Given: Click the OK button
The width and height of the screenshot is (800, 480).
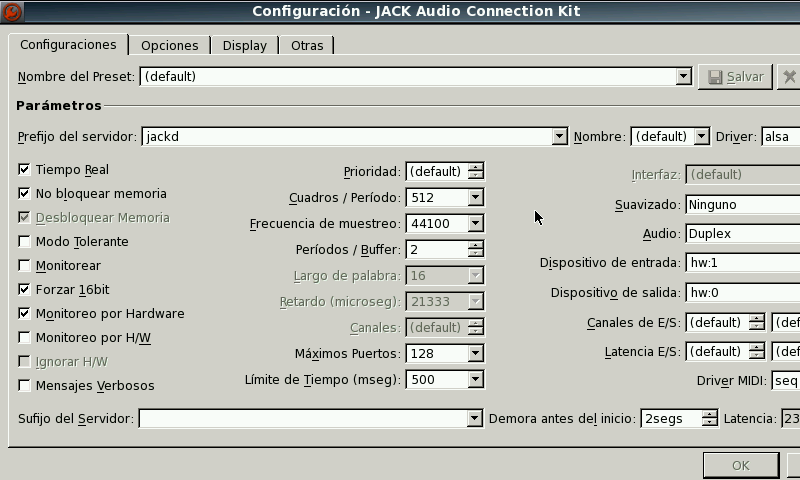Looking at the screenshot, I should [741, 465].
